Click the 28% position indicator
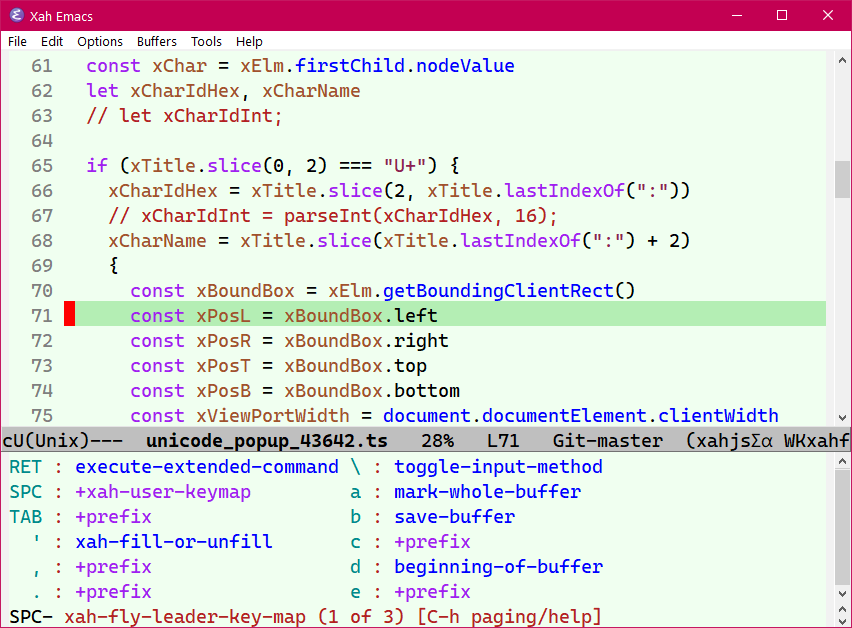 (x=436, y=440)
